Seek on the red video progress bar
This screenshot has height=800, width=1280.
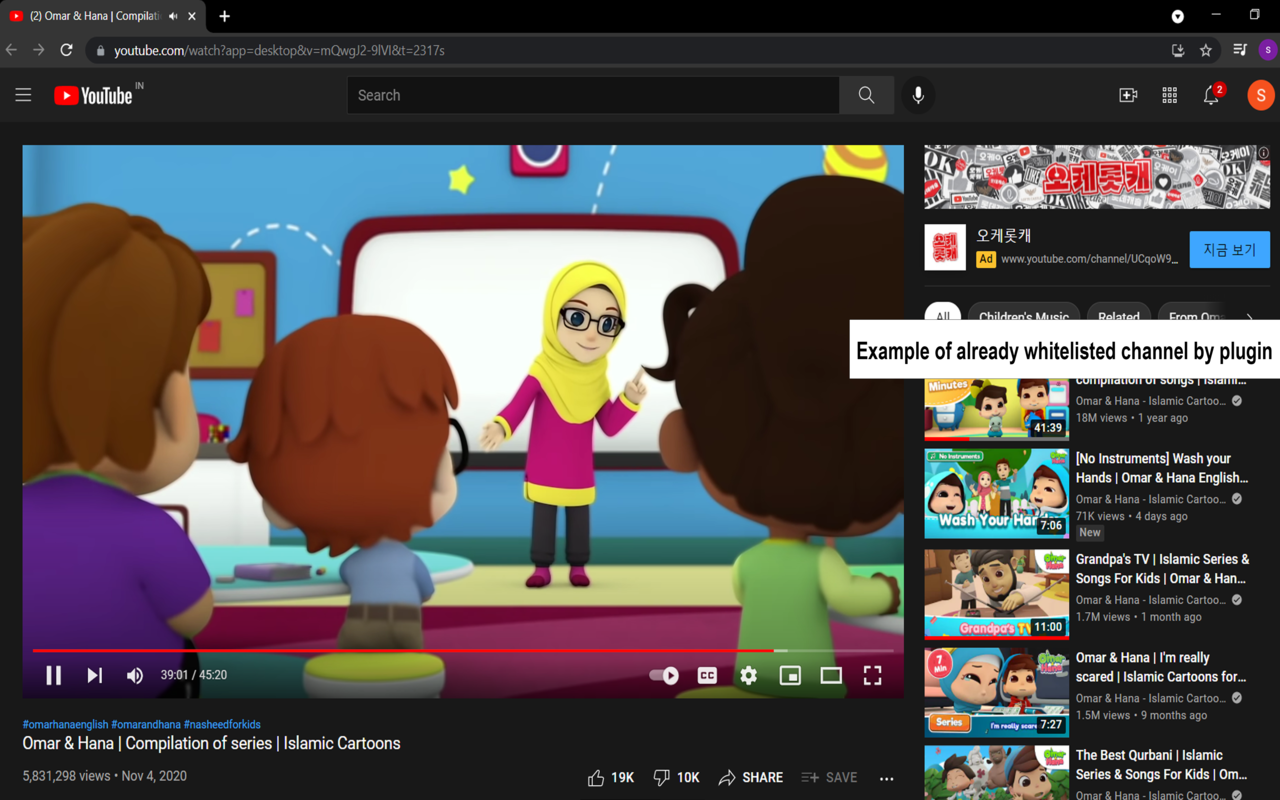463,650
